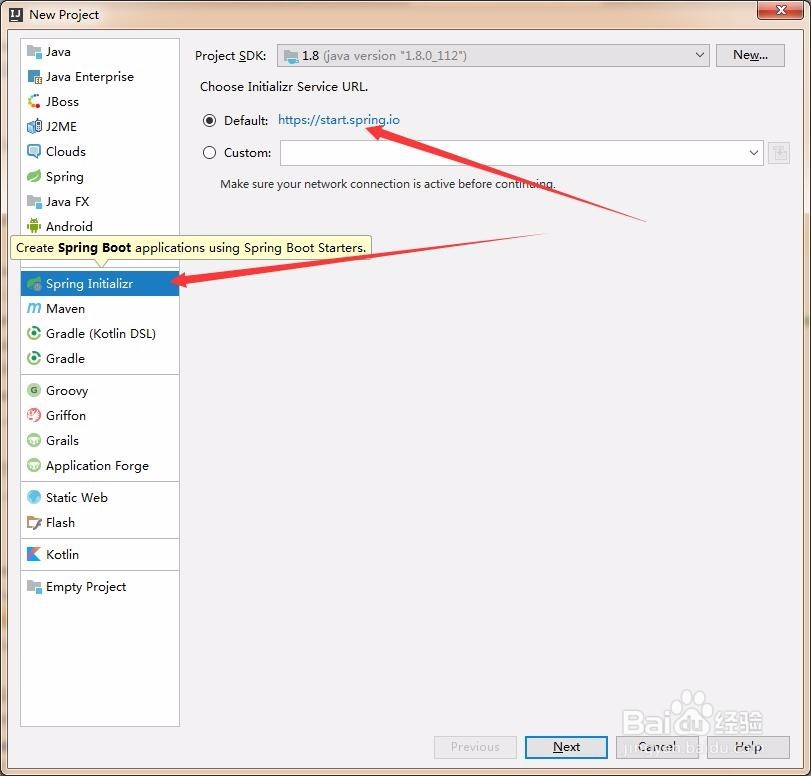Viewport: 811px width, 776px height.
Task: Click the "Clouds" label
Action: point(66,151)
